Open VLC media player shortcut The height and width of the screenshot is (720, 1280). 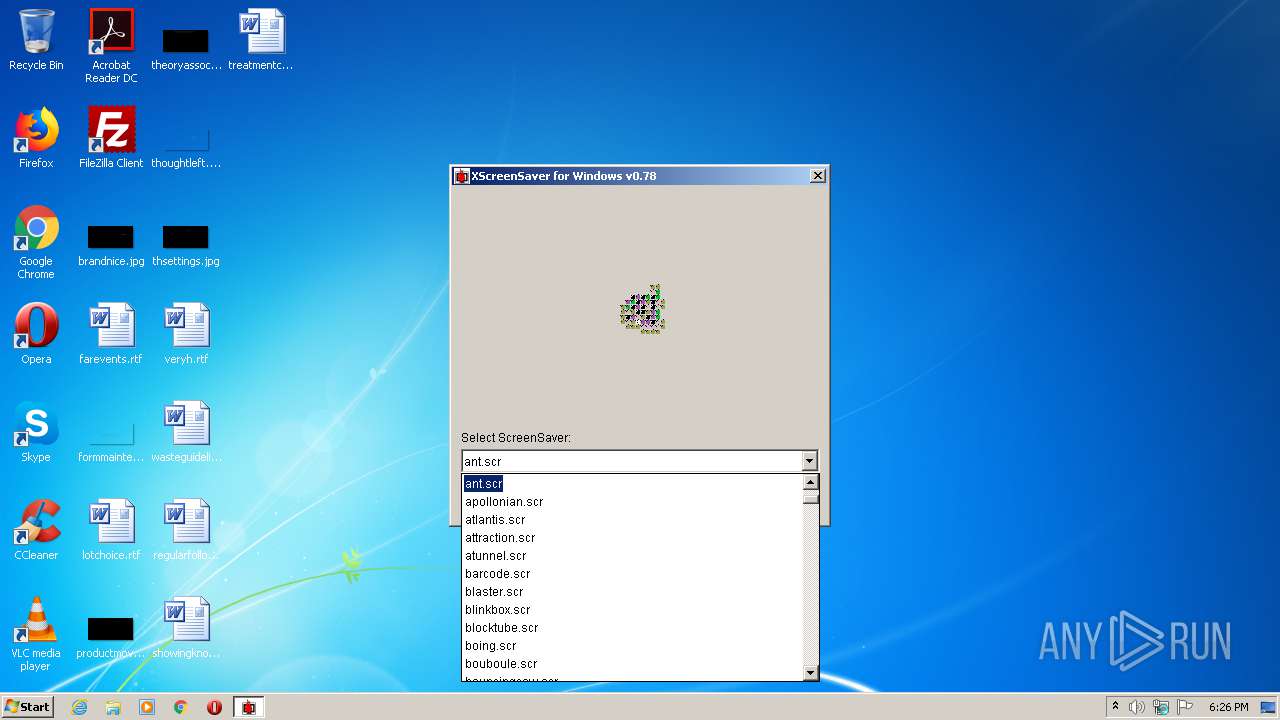coord(36,633)
